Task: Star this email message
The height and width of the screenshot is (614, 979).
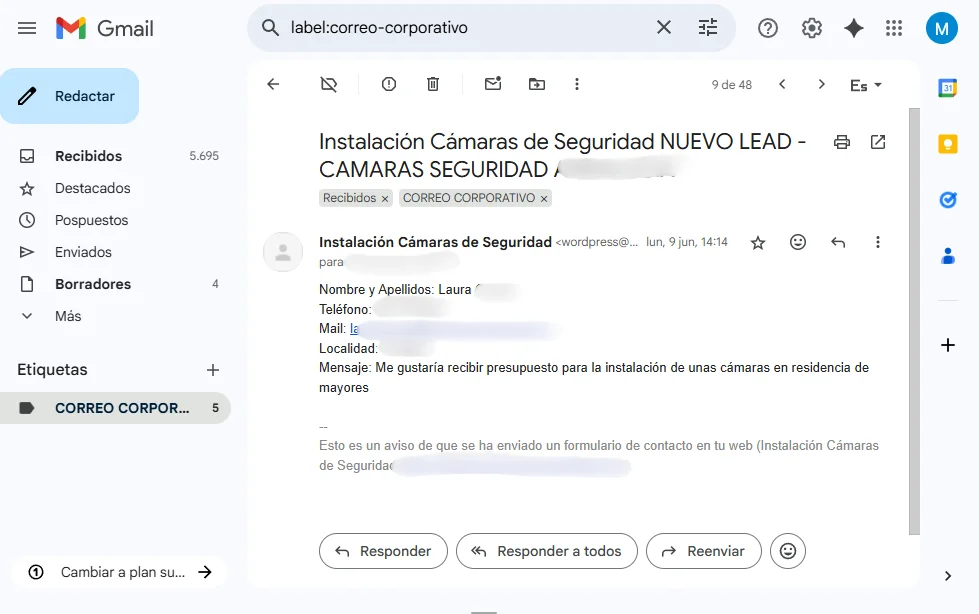Action: [x=758, y=242]
